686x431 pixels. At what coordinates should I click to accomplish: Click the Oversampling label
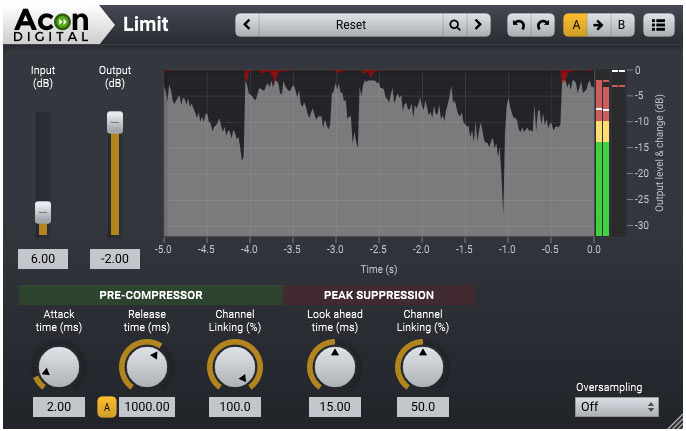tap(609, 387)
